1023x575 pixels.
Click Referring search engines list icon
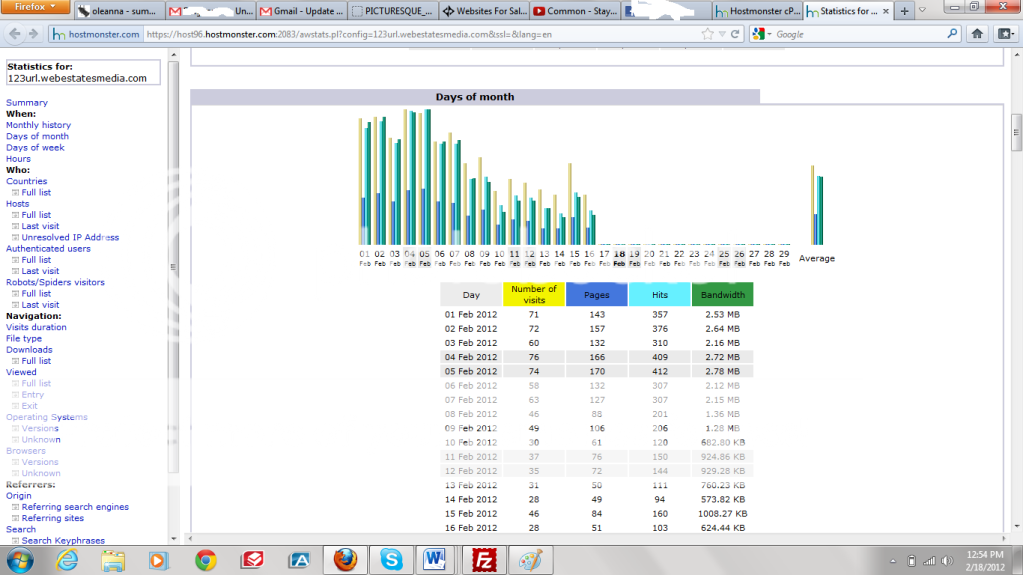[15, 507]
